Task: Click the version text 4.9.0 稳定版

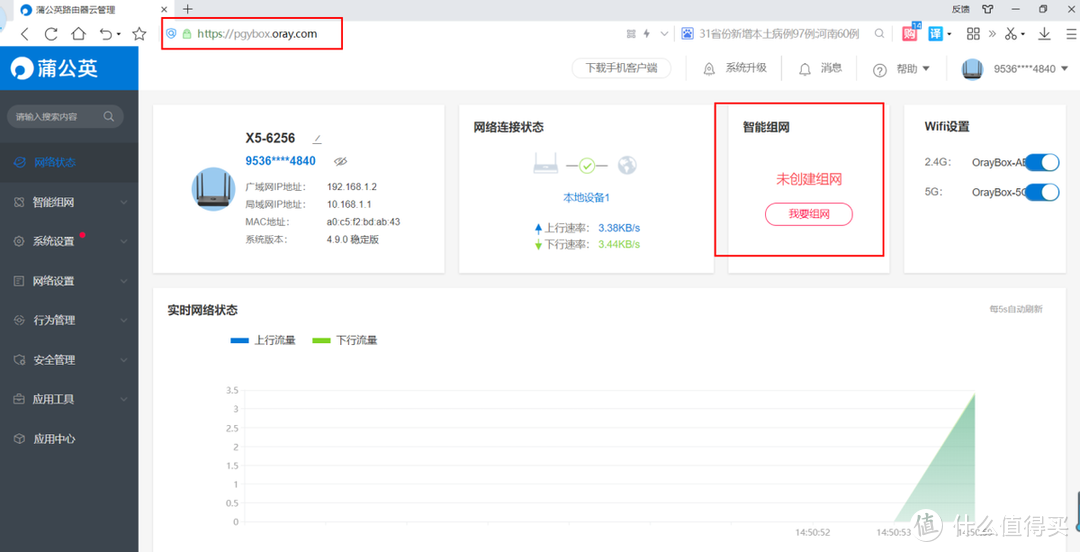Action: pyautogui.click(x=353, y=240)
